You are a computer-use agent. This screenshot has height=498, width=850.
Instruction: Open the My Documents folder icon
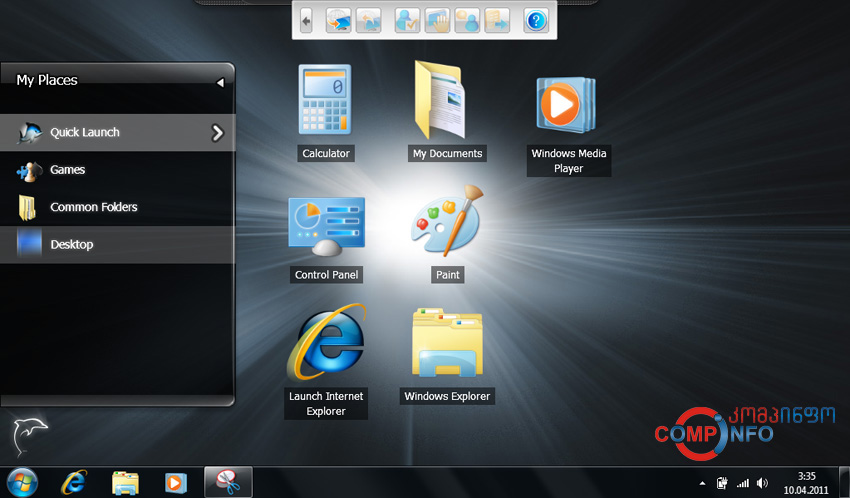pyautogui.click(x=440, y=100)
